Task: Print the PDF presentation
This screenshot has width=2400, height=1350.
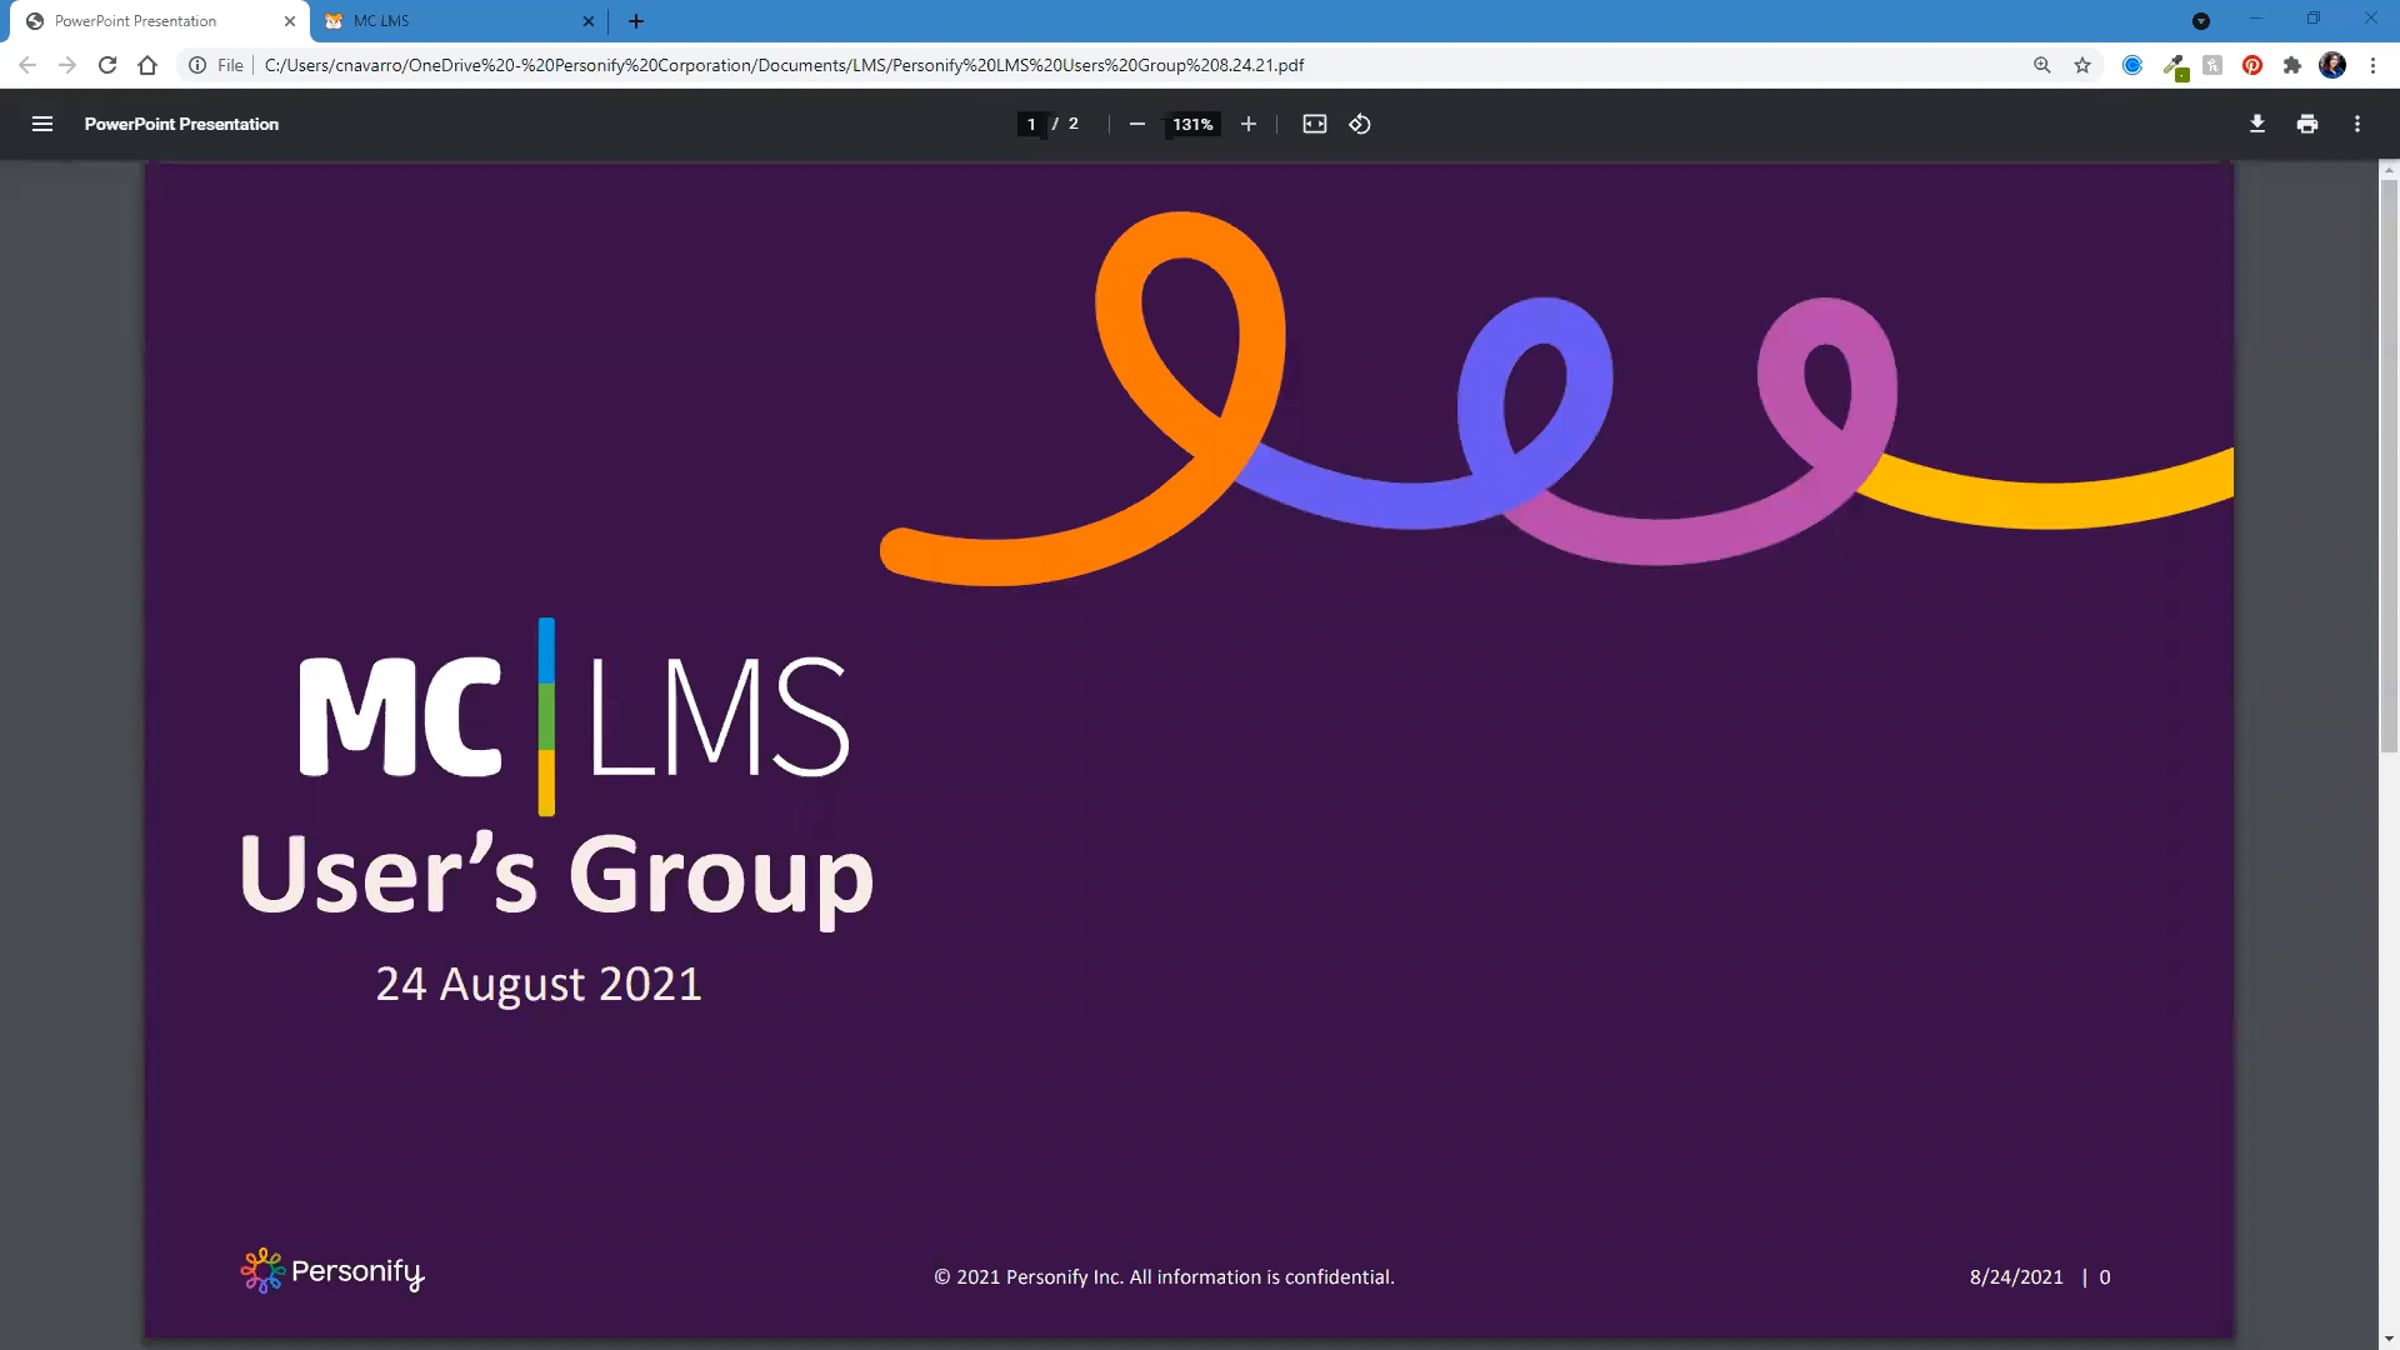Action: [x=2307, y=124]
